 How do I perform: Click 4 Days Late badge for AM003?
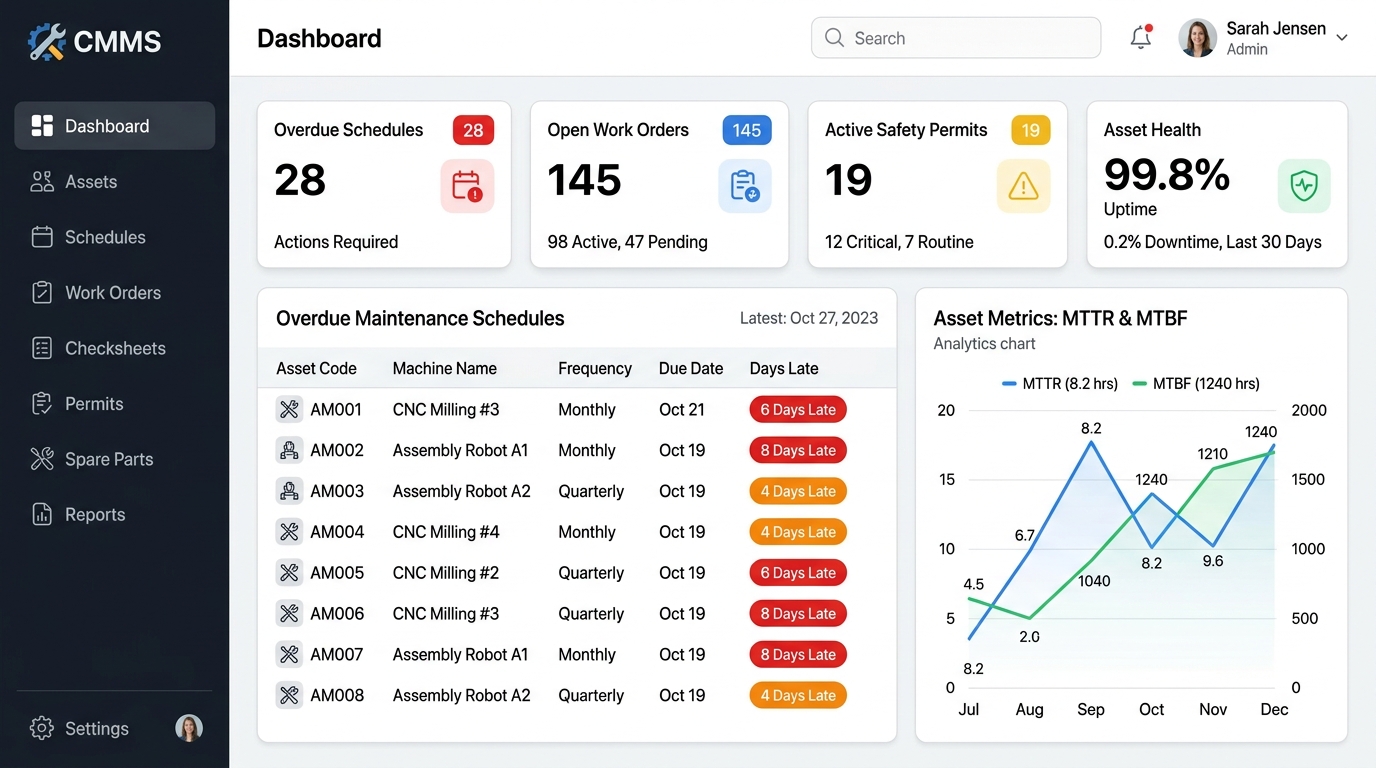[798, 491]
